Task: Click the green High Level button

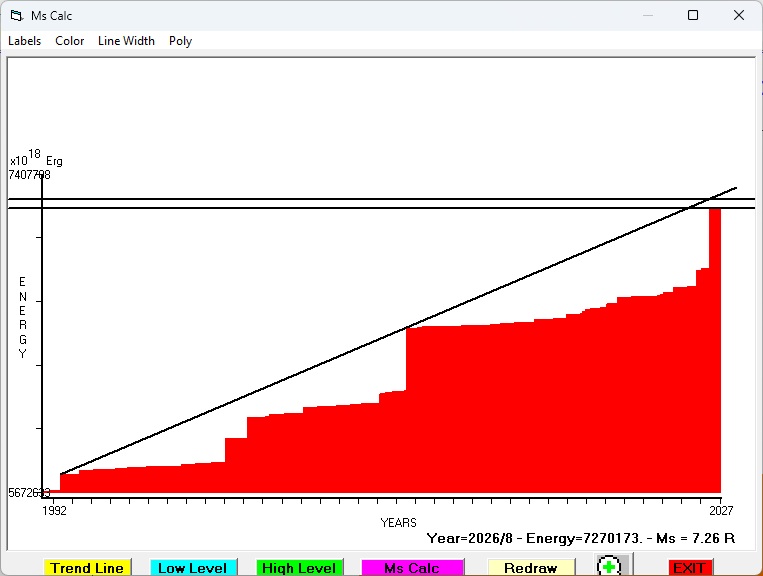Action: click(x=299, y=568)
